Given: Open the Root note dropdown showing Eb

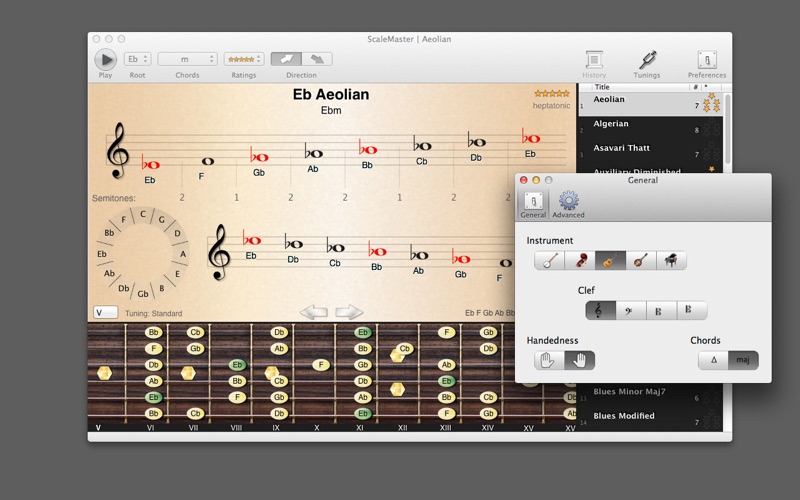Looking at the screenshot, I should pyautogui.click(x=137, y=59).
